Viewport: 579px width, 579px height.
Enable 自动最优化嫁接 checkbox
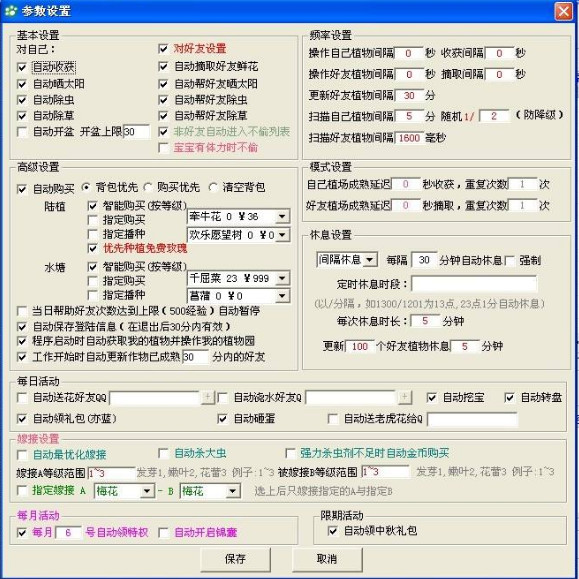[x=22, y=455]
